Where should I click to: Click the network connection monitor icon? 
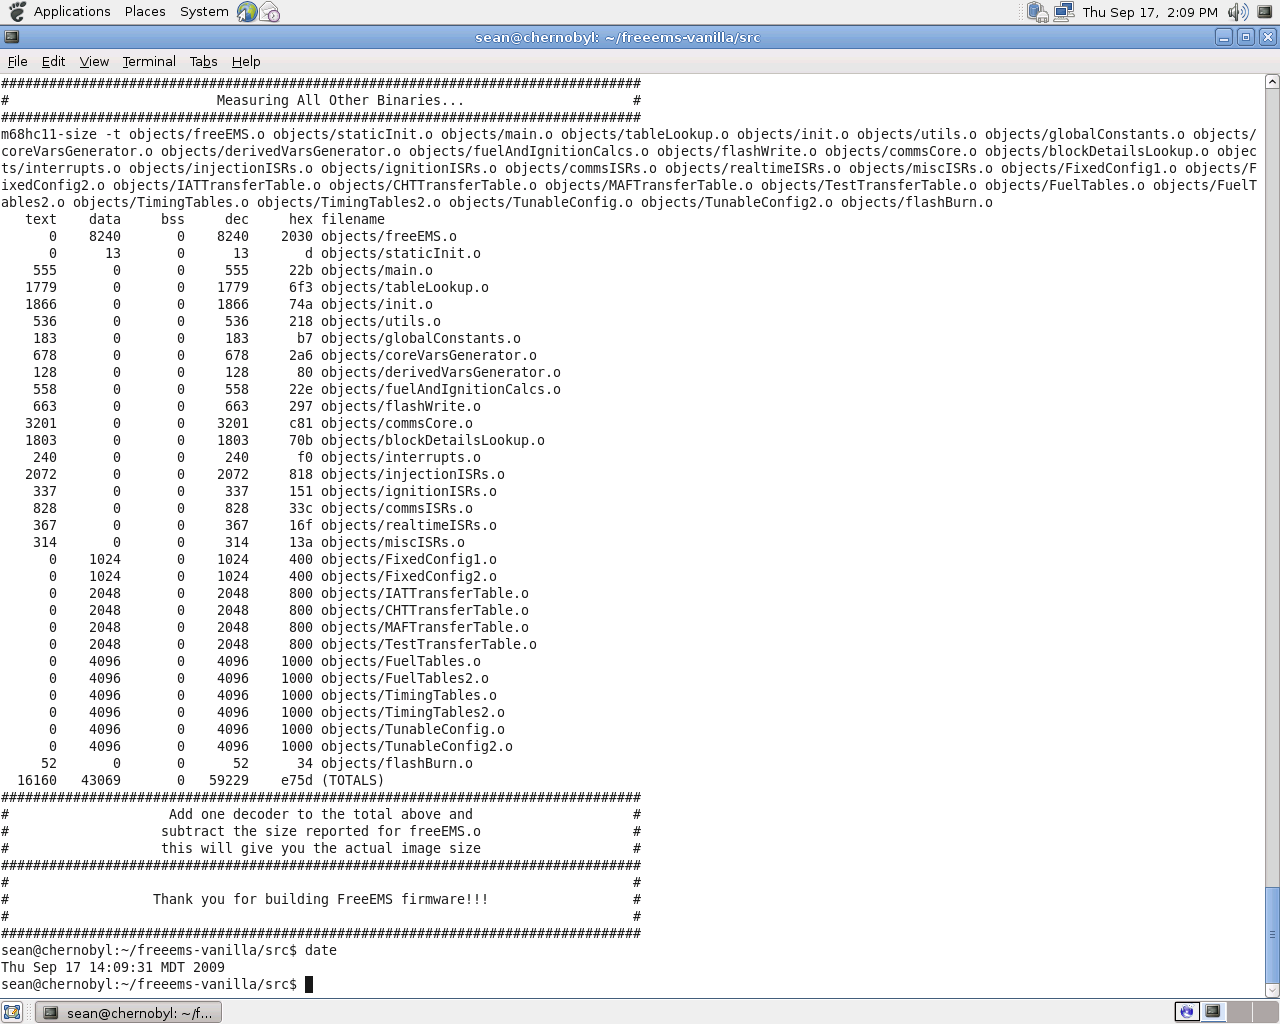(1063, 12)
